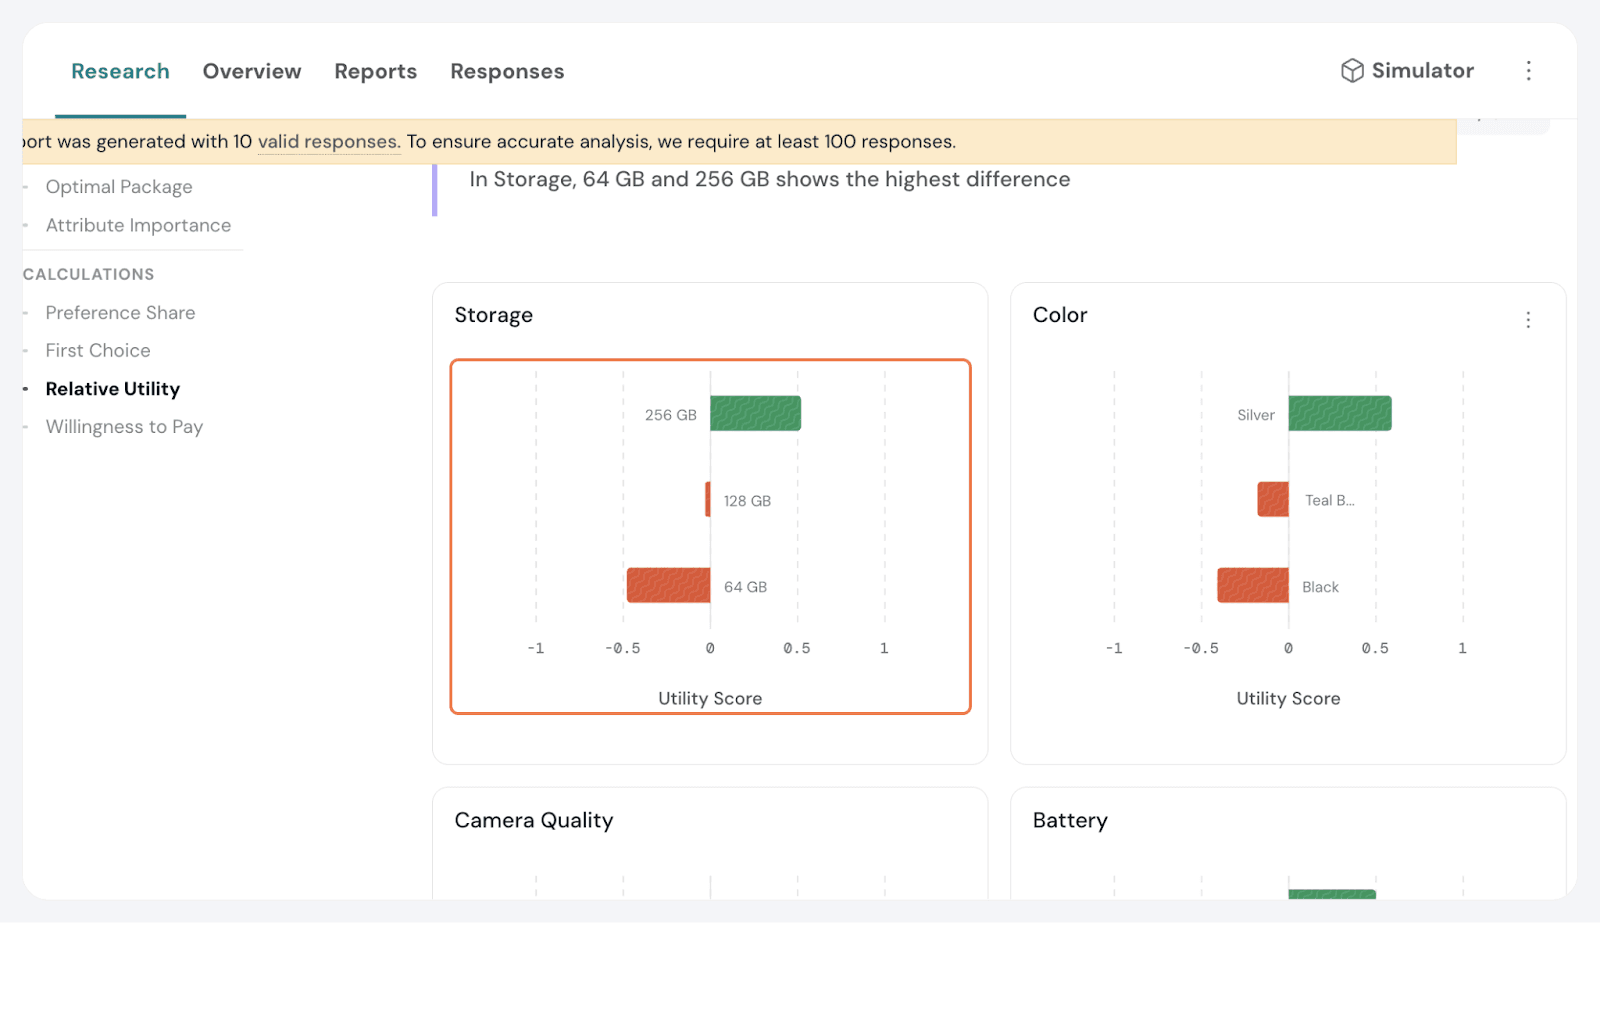Click the red 64 GB bar
This screenshot has height=1009, width=1600.
(668, 586)
